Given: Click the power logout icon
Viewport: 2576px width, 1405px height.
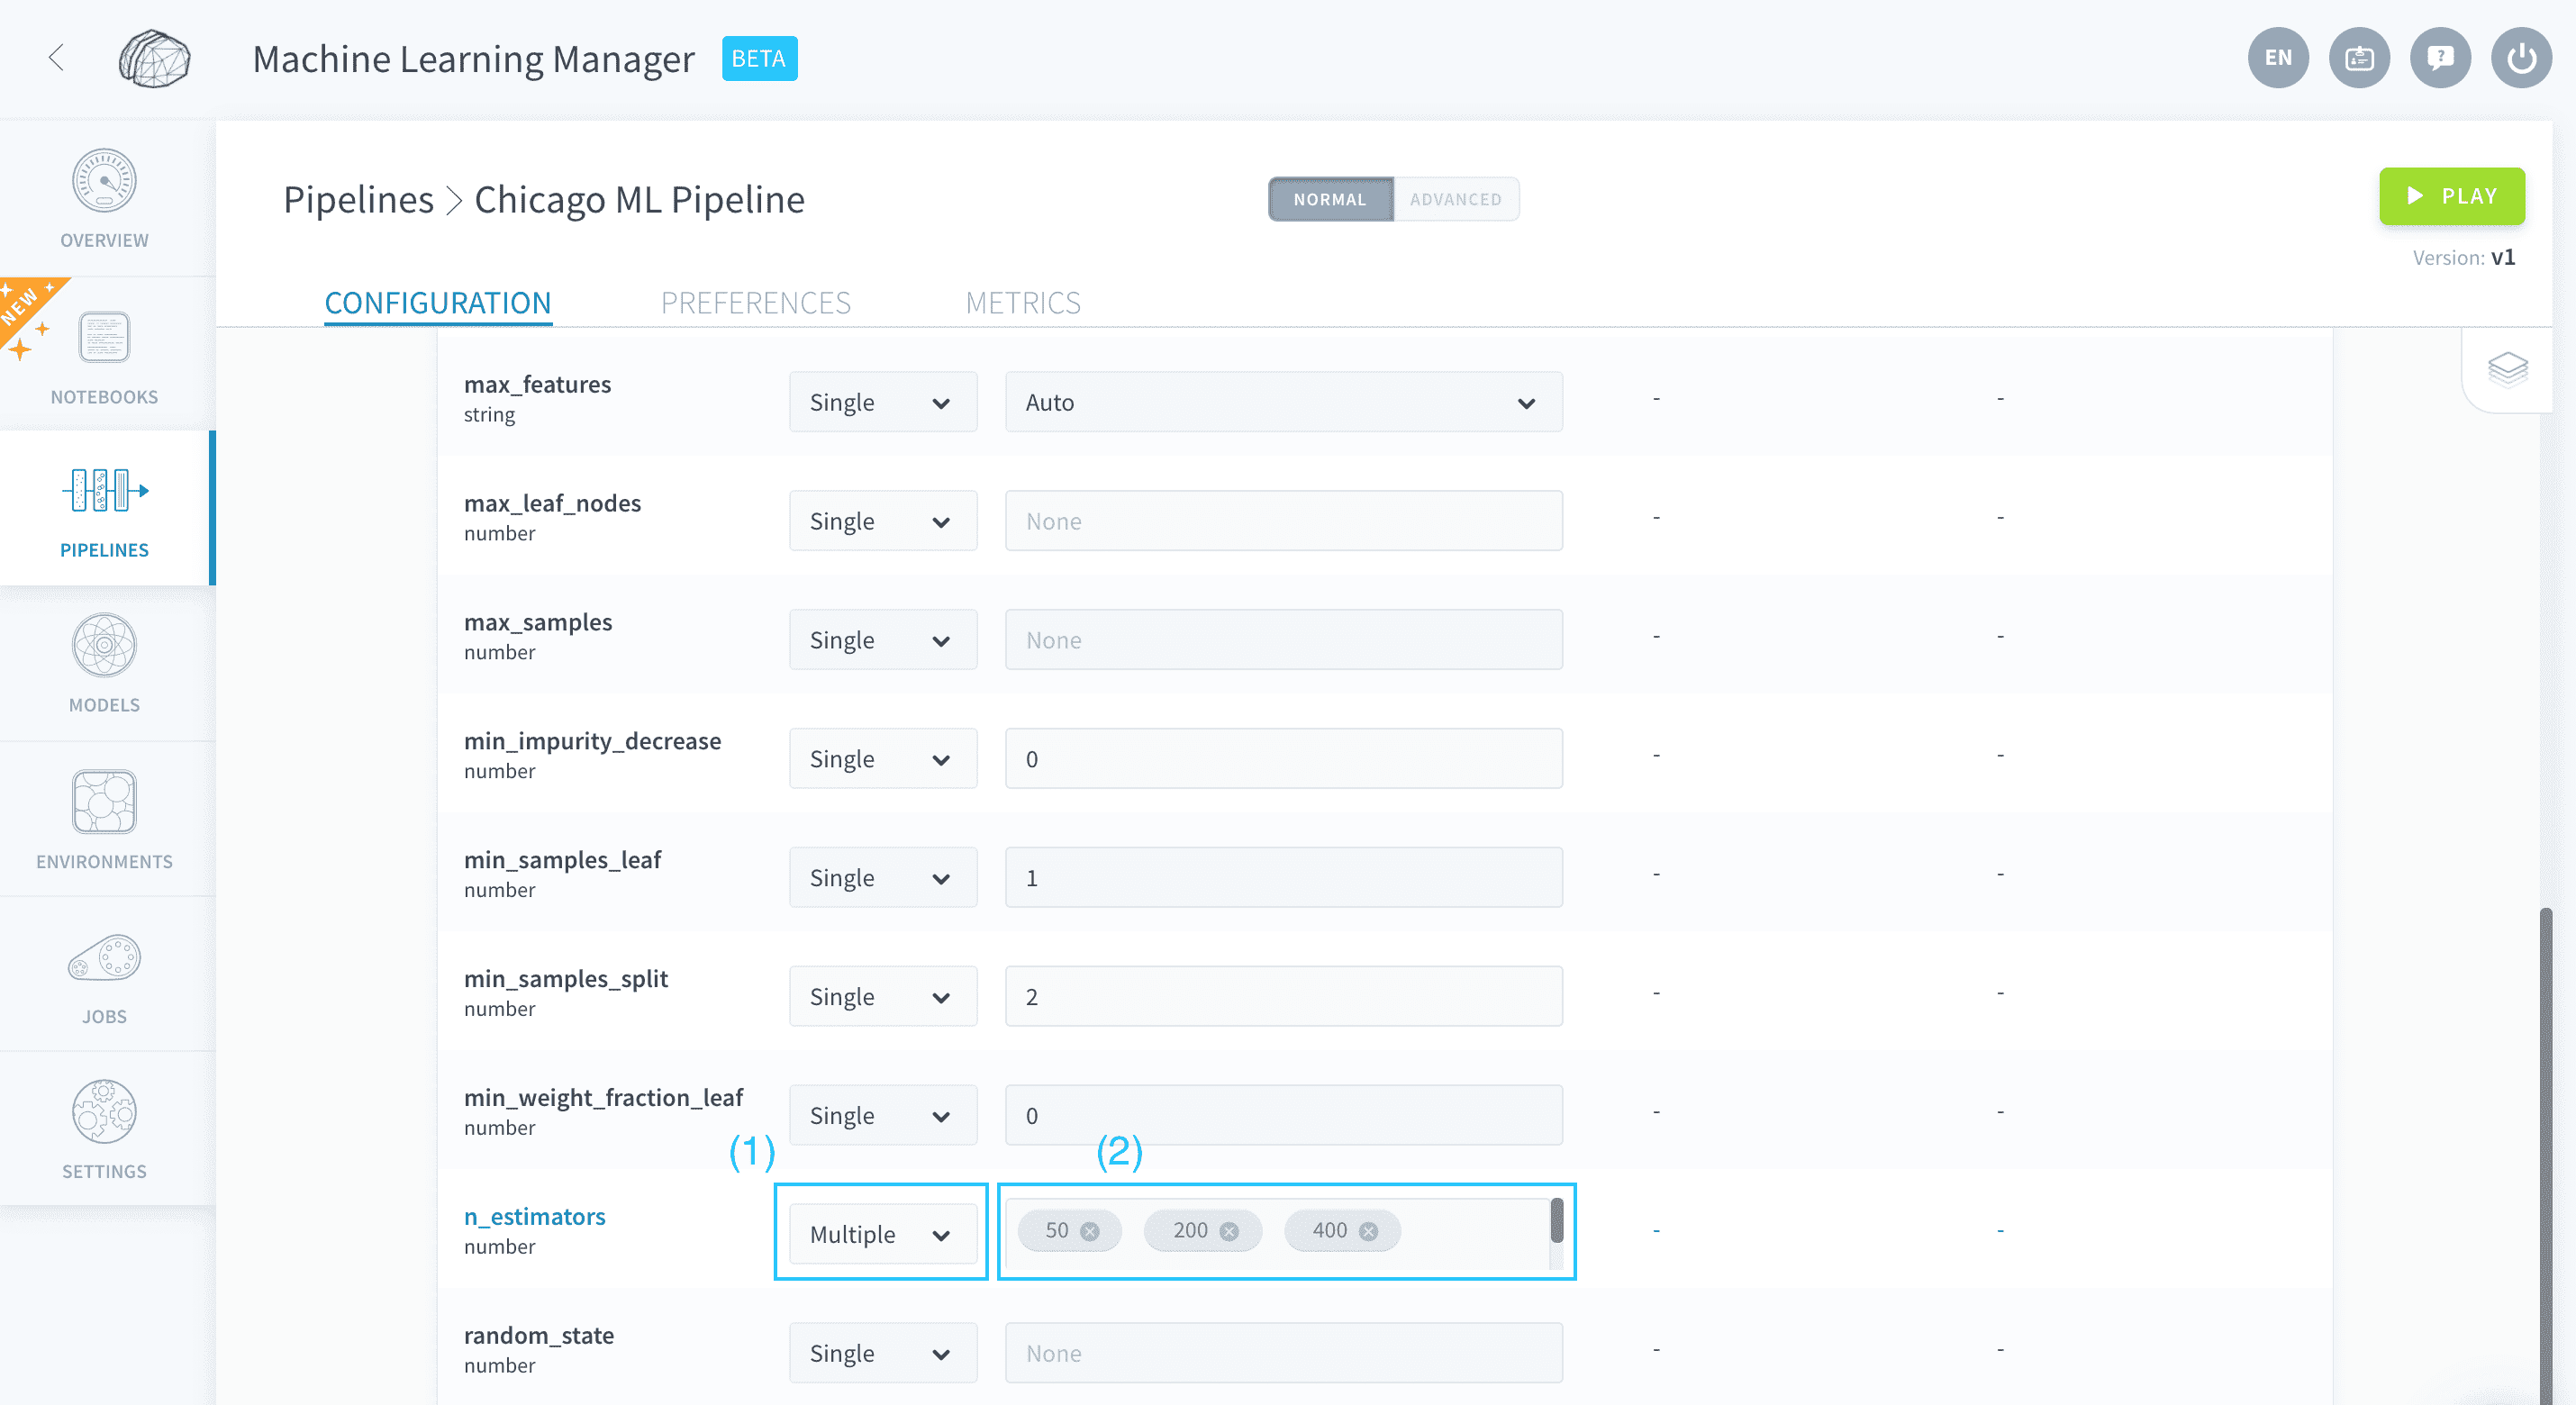Looking at the screenshot, I should (x=2521, y=58).
